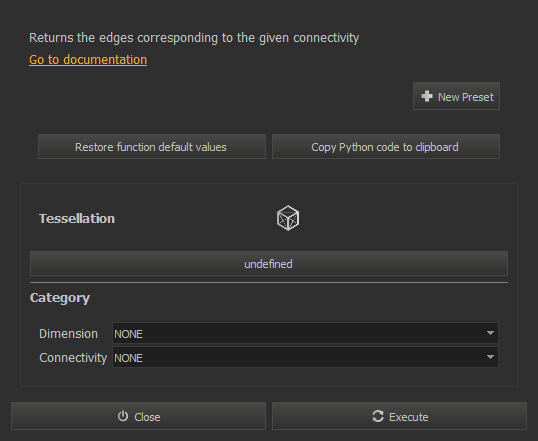This screenshot has width=538, height=441.
Task: Execute the function
Action: point(399,416)
